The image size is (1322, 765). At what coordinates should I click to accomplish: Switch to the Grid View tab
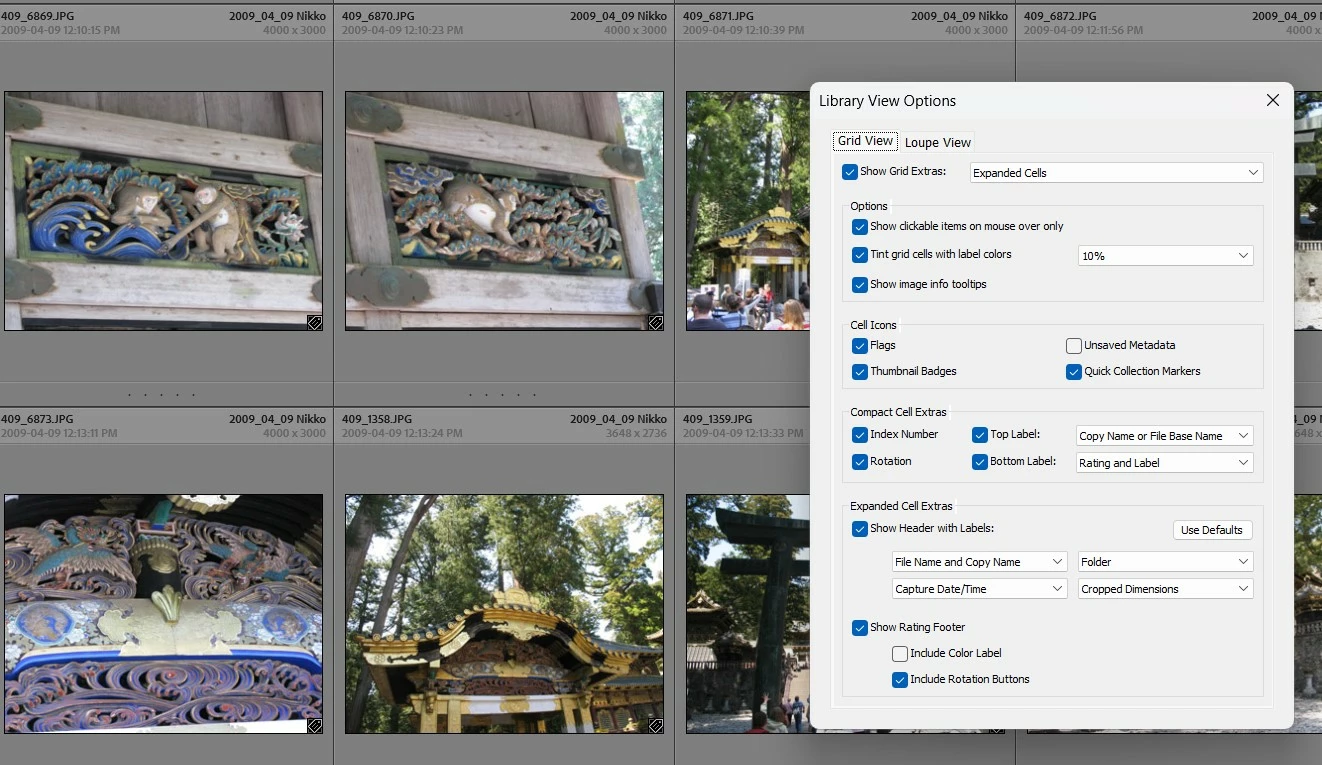(865, 141)
